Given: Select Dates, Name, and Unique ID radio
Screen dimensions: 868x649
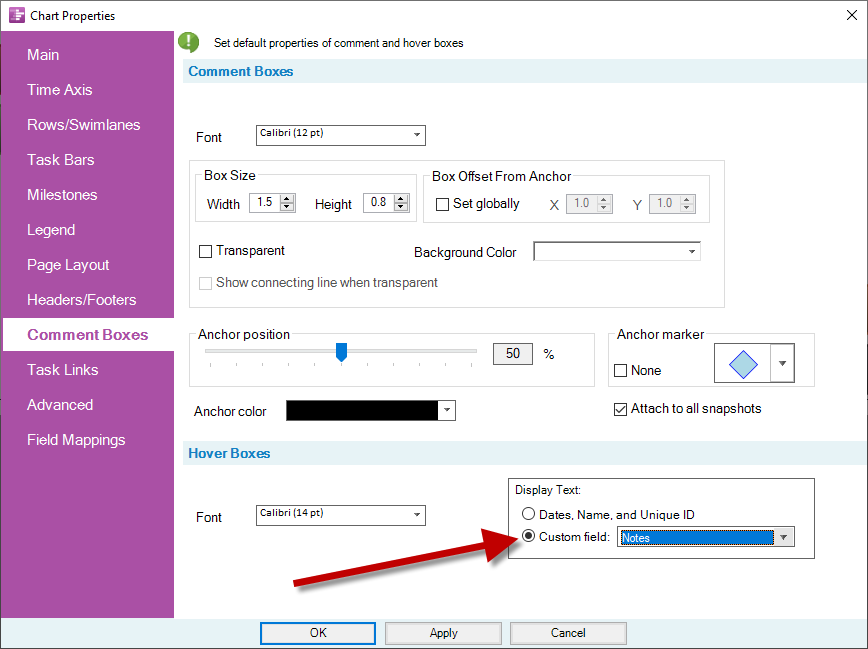Looking at the screenshot, I should point(529,514).
